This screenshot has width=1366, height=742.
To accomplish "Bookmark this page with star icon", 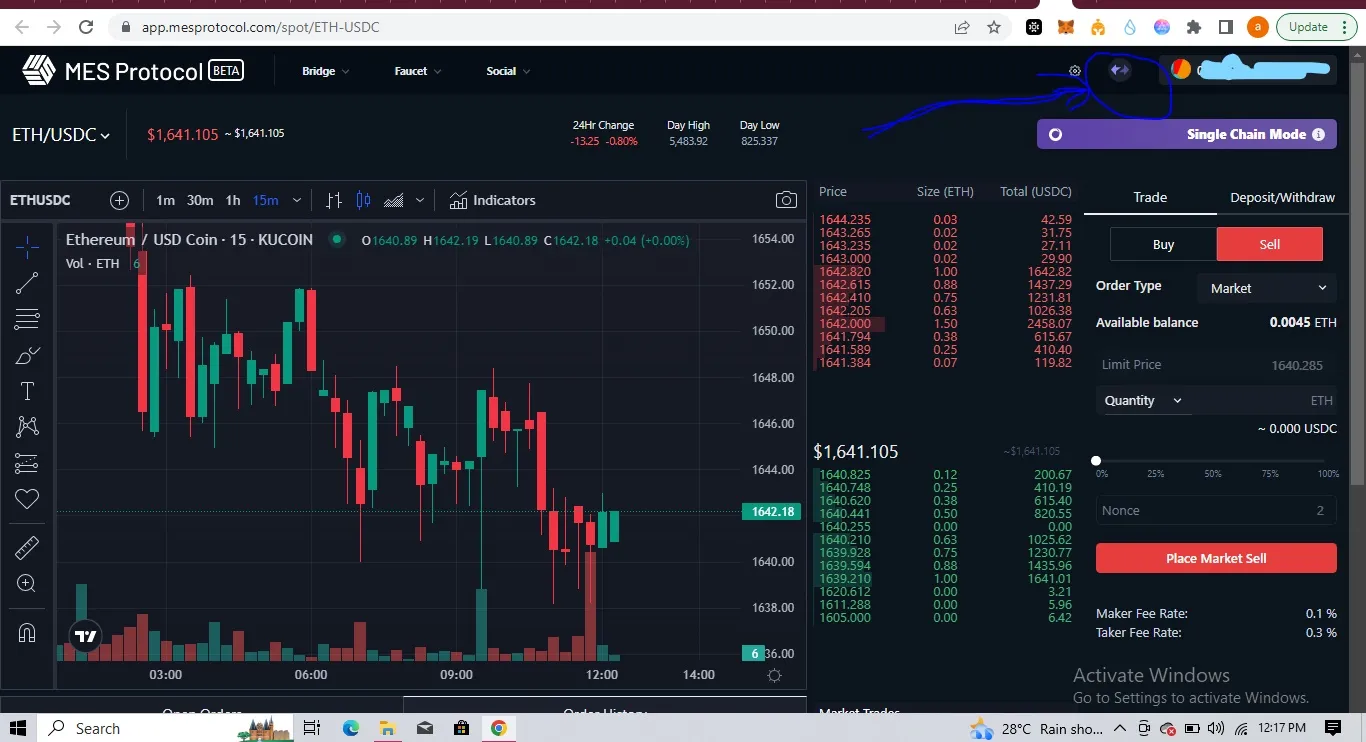I will click(993, 27).
